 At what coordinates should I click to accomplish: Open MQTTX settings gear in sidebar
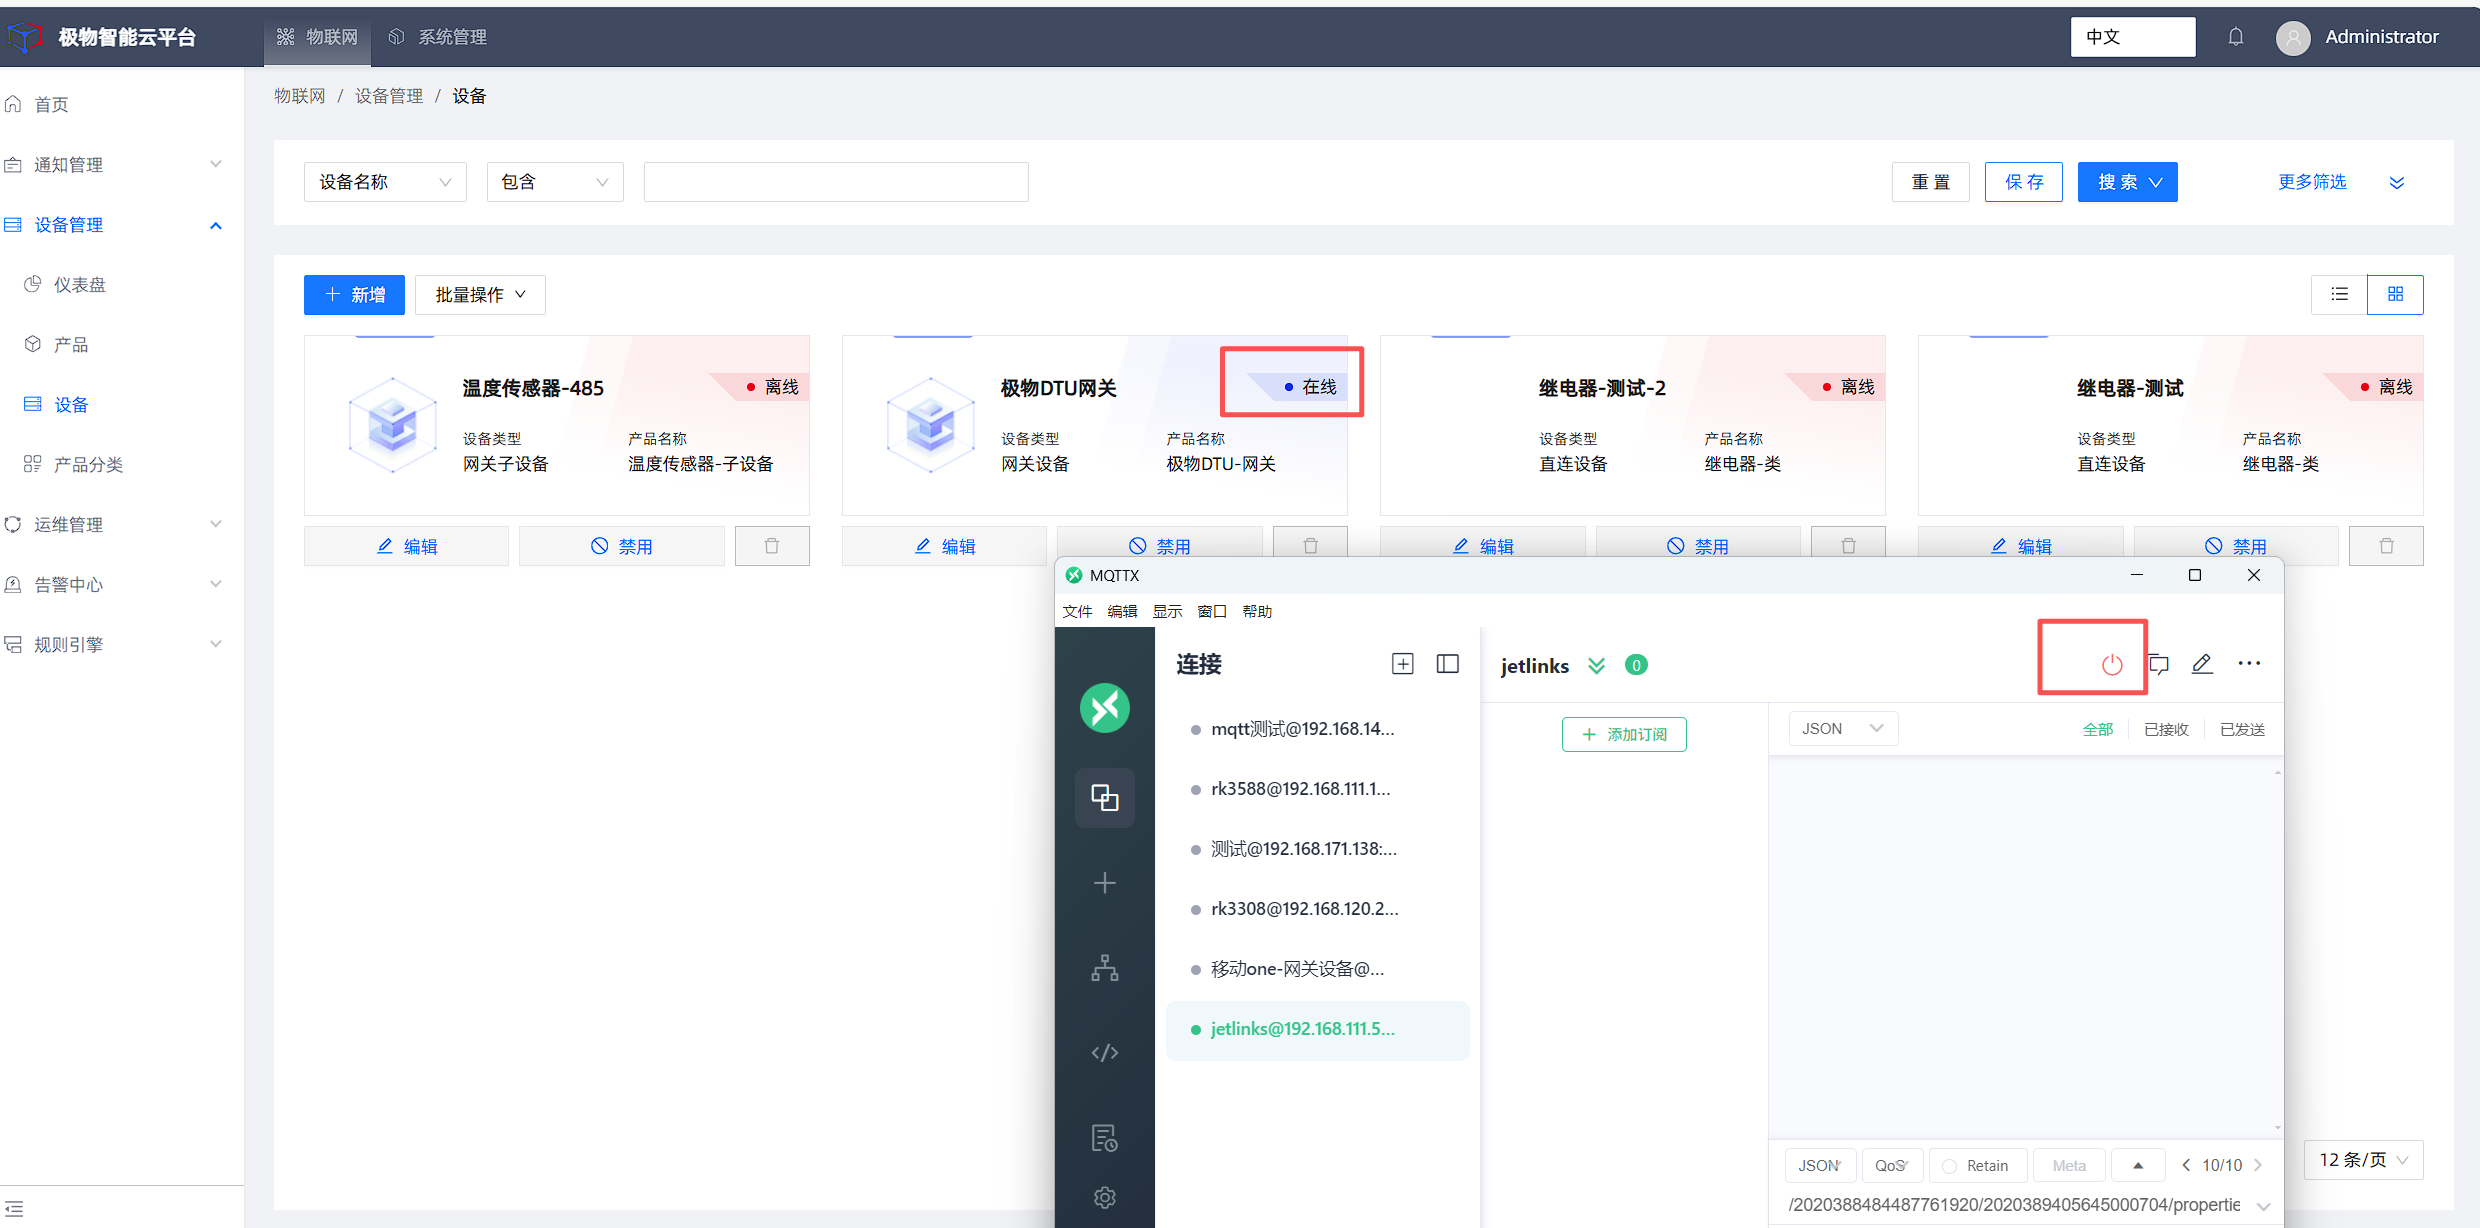[1104, 1197]
